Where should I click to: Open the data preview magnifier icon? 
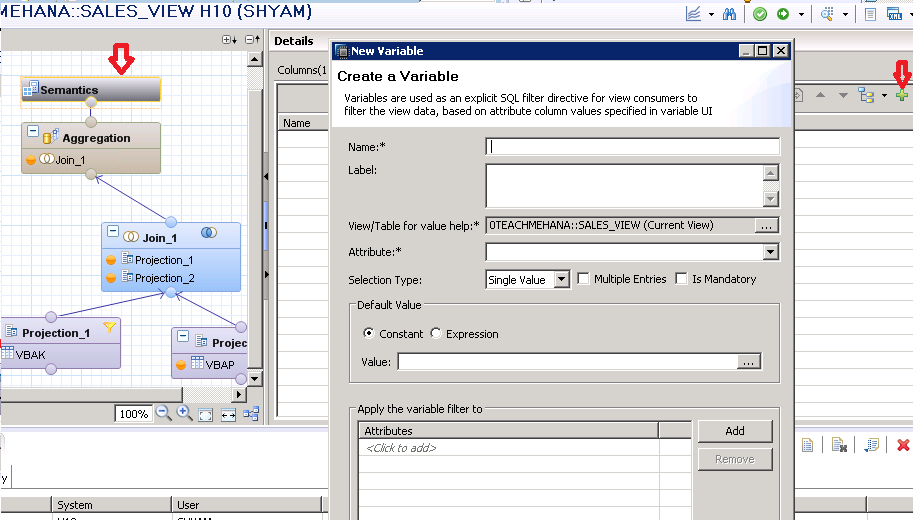827,14
